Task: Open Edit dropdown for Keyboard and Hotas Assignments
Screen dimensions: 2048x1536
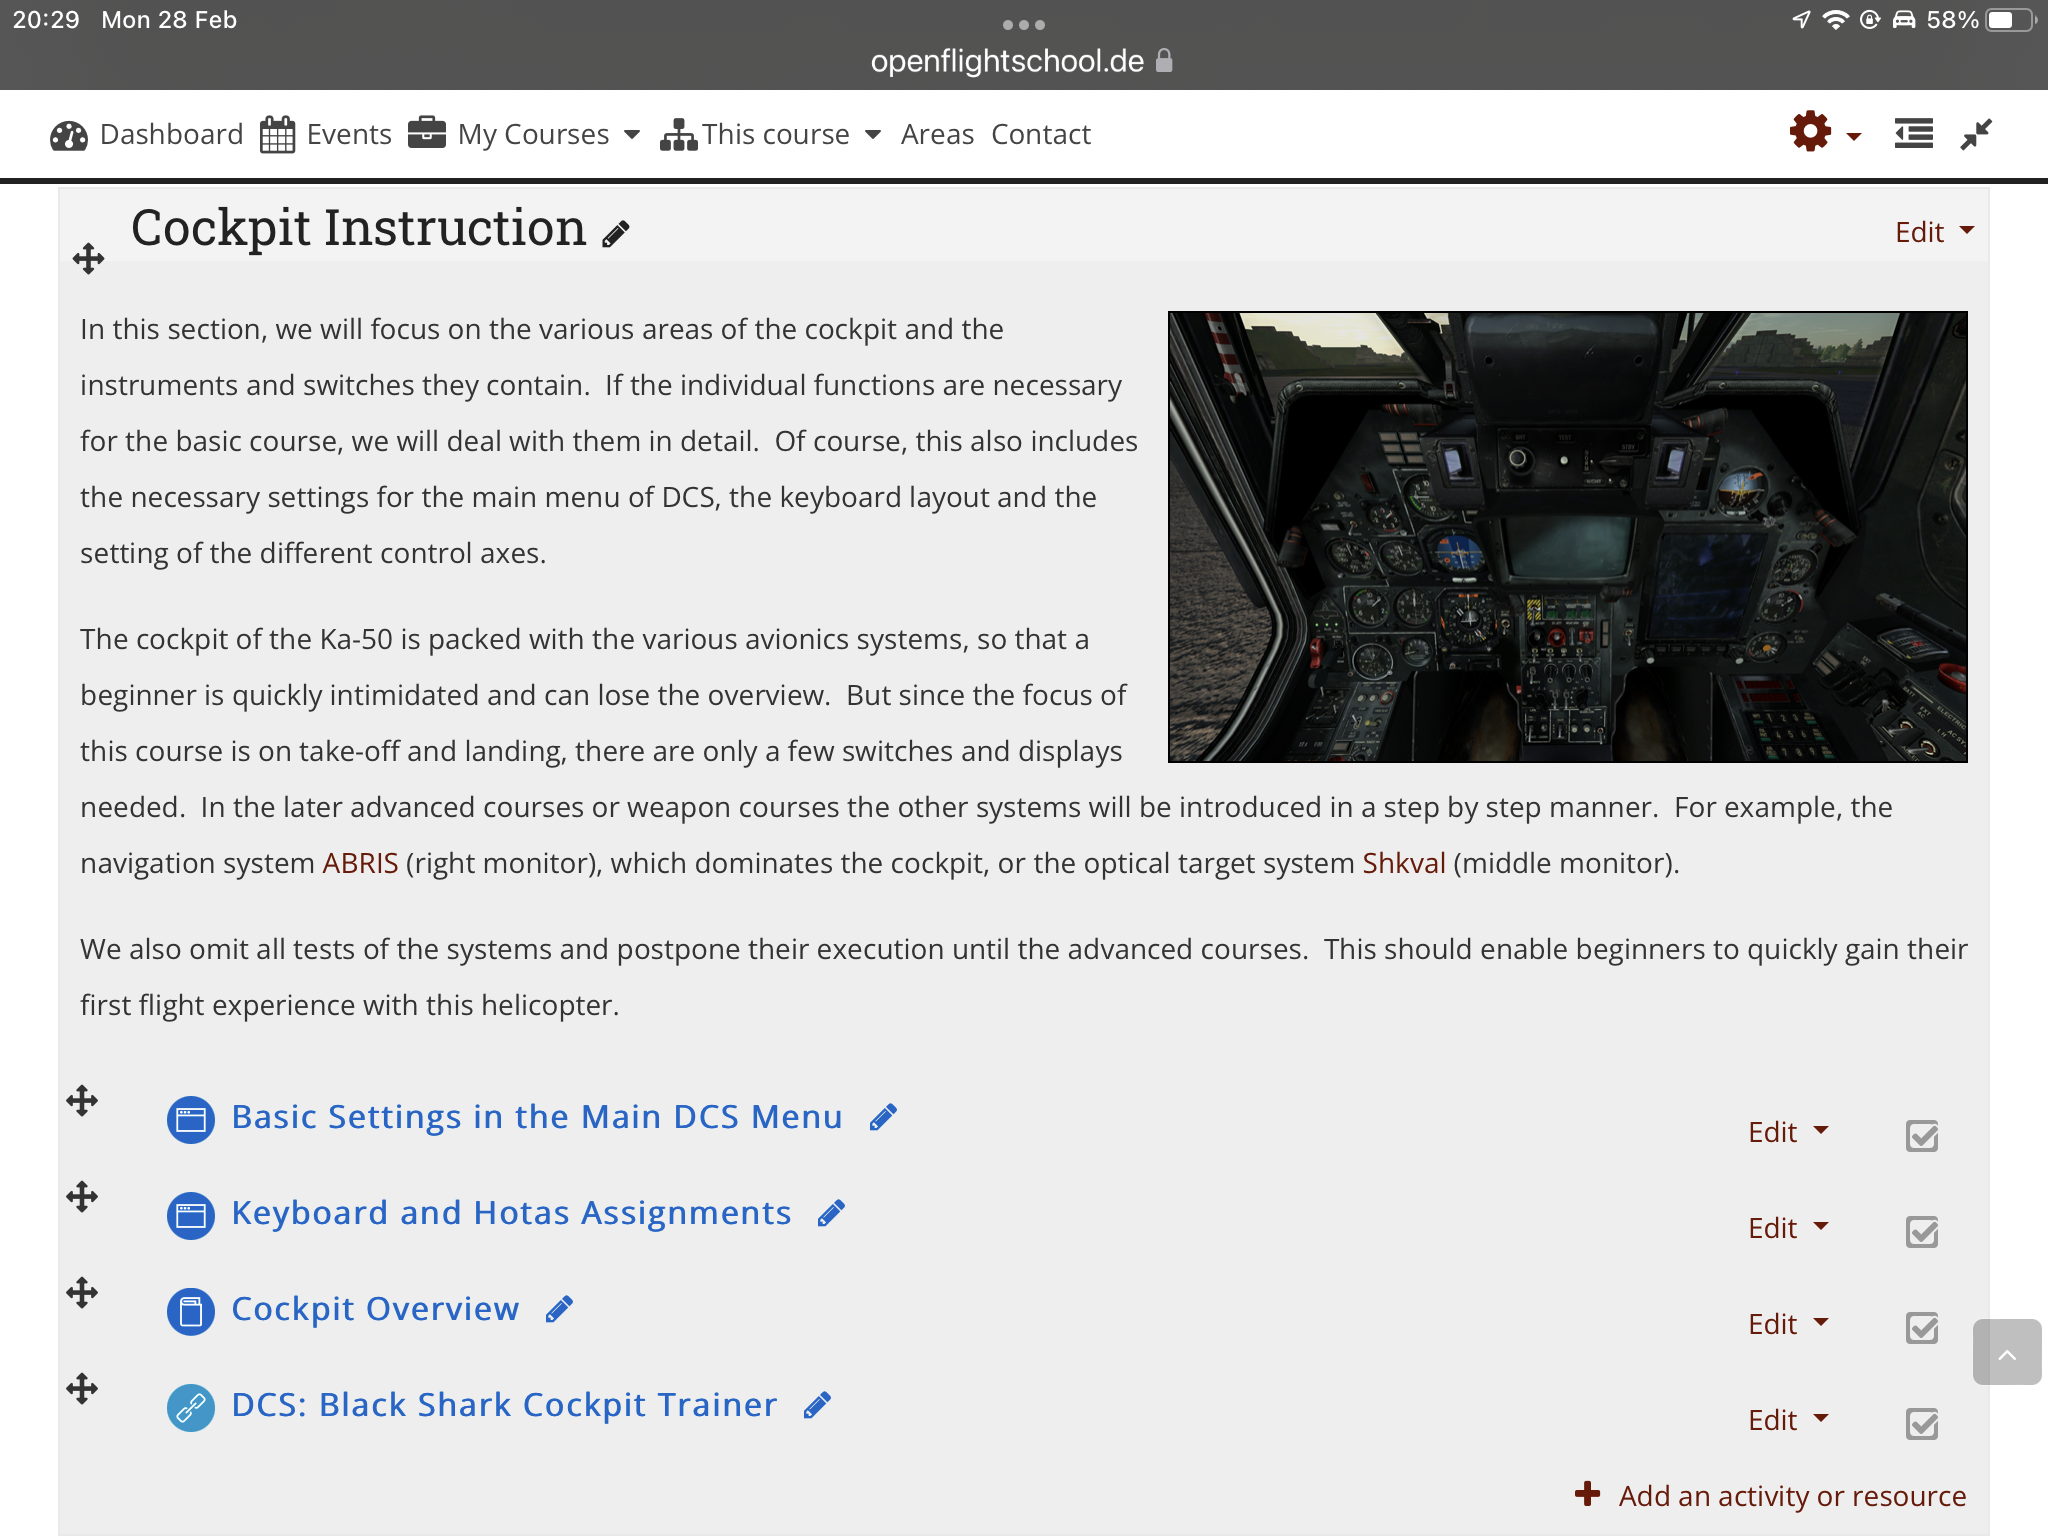Action: [x=1787, y=1228]
